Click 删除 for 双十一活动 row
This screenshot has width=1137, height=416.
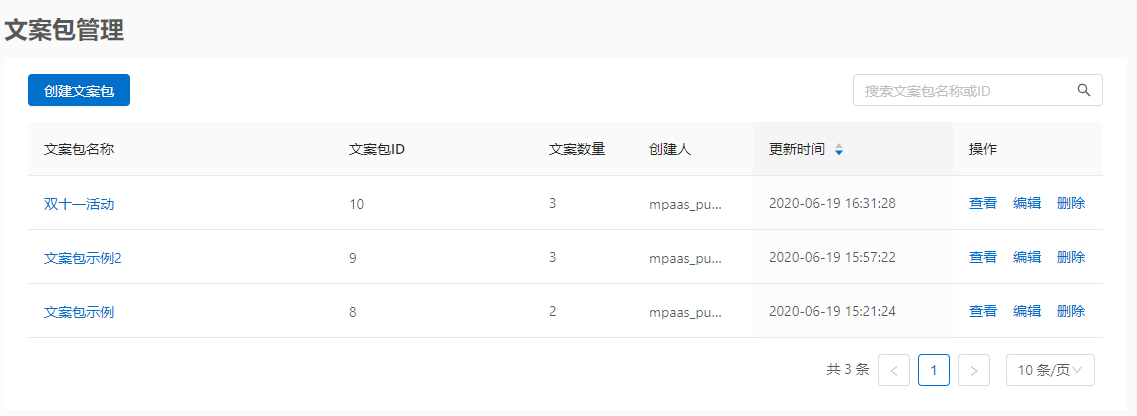[1071, 204]
